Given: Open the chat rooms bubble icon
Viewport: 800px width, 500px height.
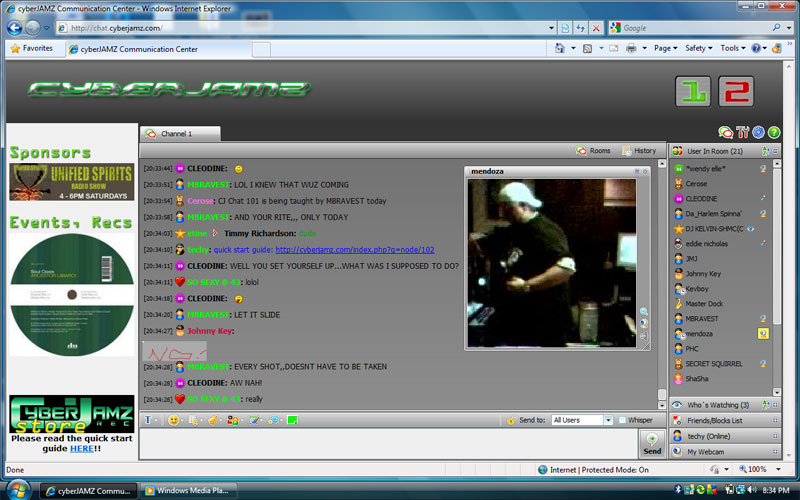Looking at the screenshot, I should pos(725,133).
